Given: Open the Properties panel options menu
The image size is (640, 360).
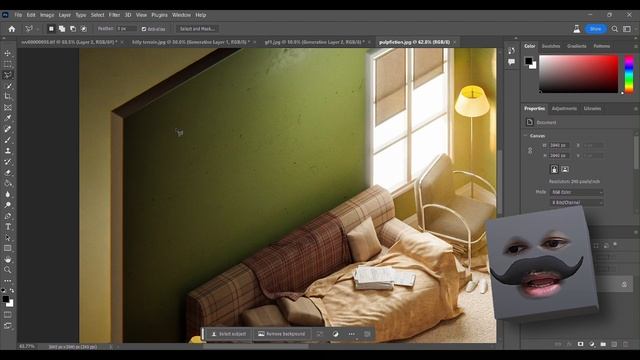Looking at the screenshot, I should tap(636, 109).
